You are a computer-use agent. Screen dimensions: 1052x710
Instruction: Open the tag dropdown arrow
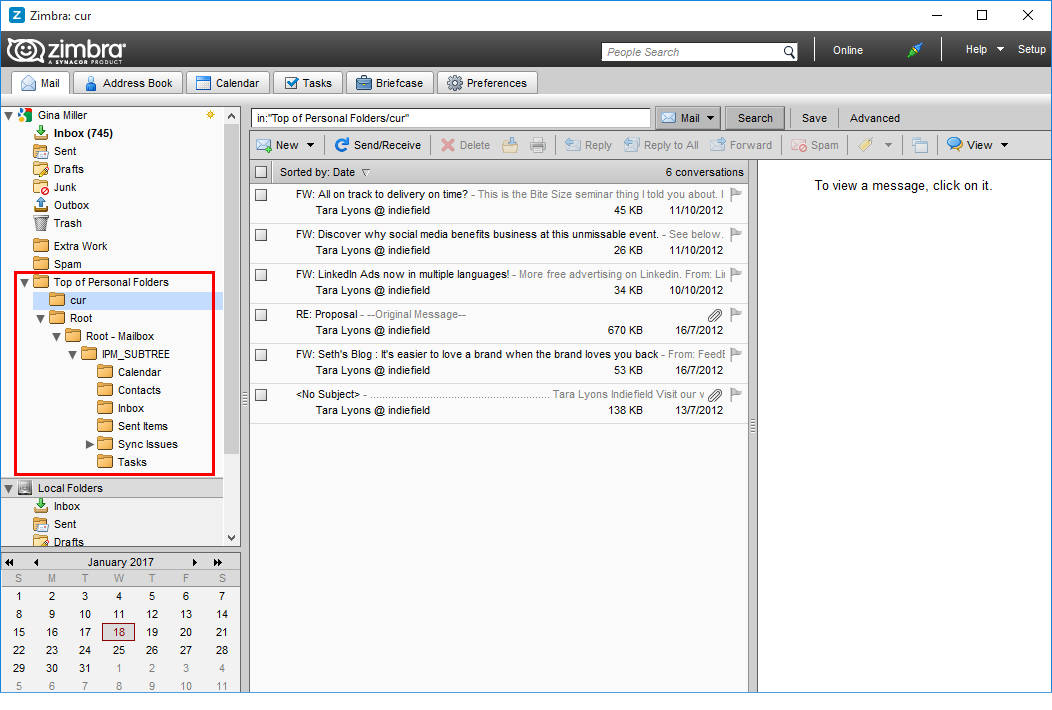[888, 145]
